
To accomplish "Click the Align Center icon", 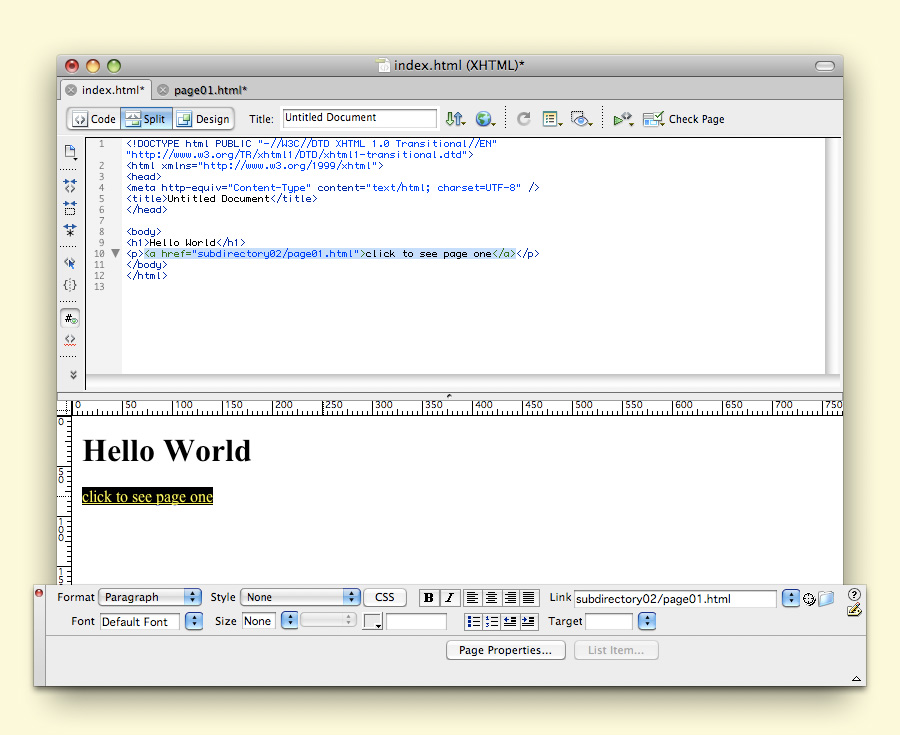I will click(492, 598).
